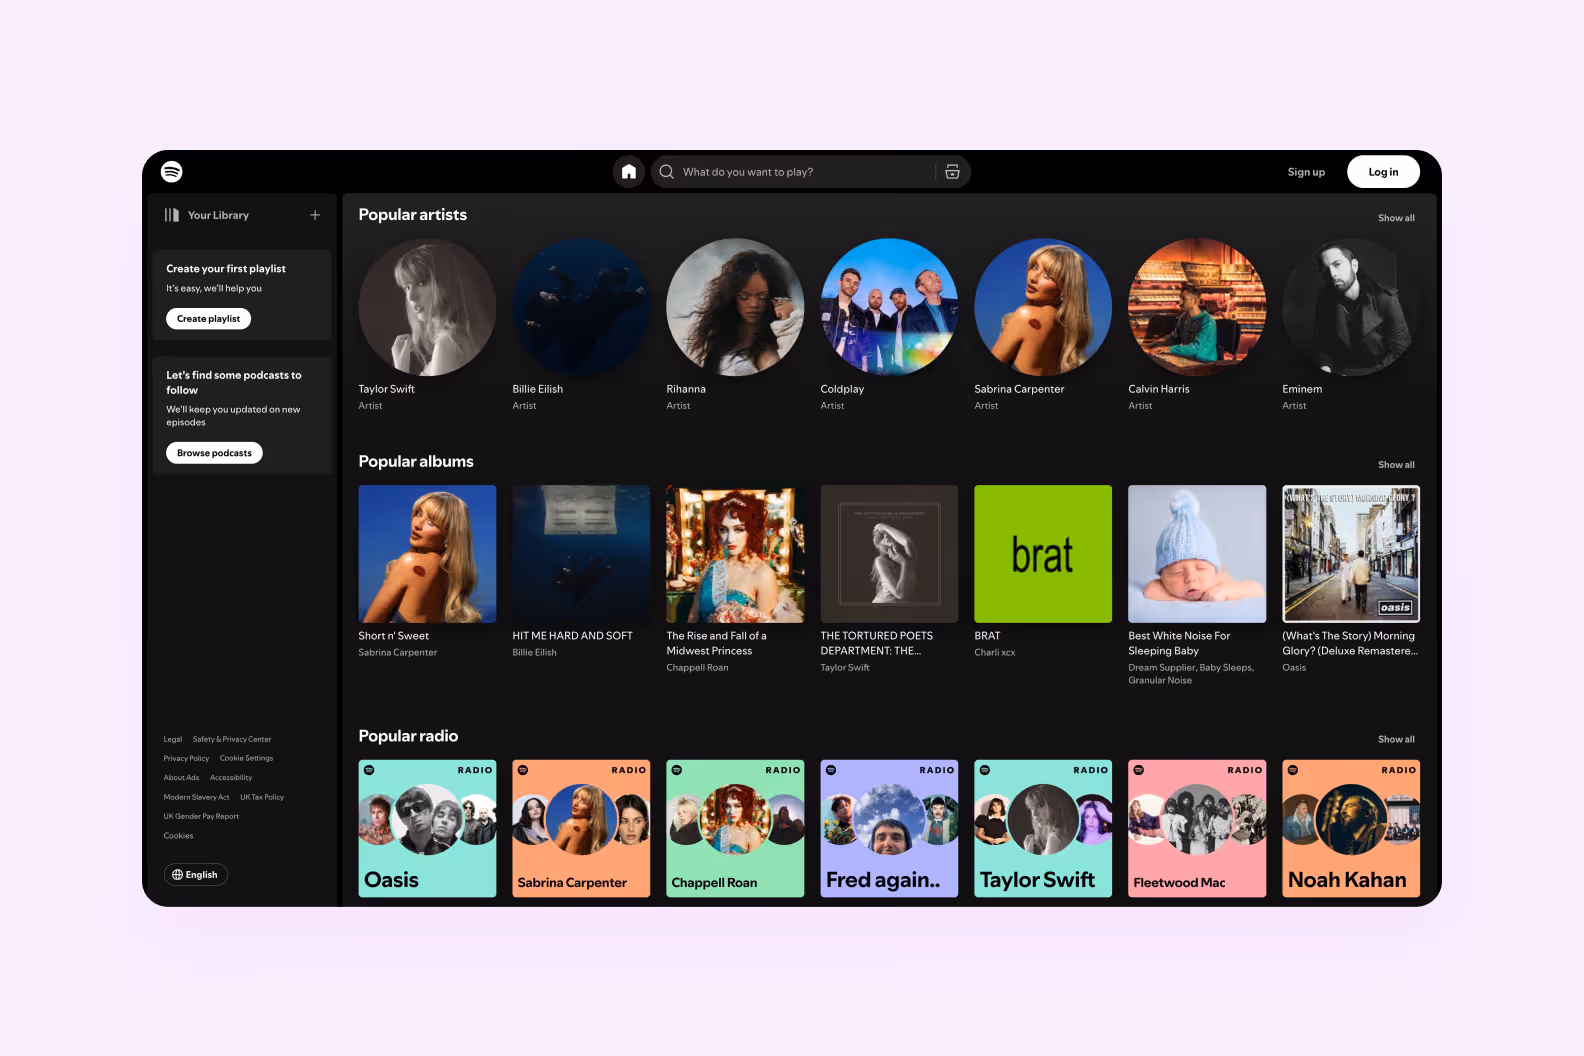
Task: Click the Spotify badge on Oasis radio
Action: click(369, 770)
